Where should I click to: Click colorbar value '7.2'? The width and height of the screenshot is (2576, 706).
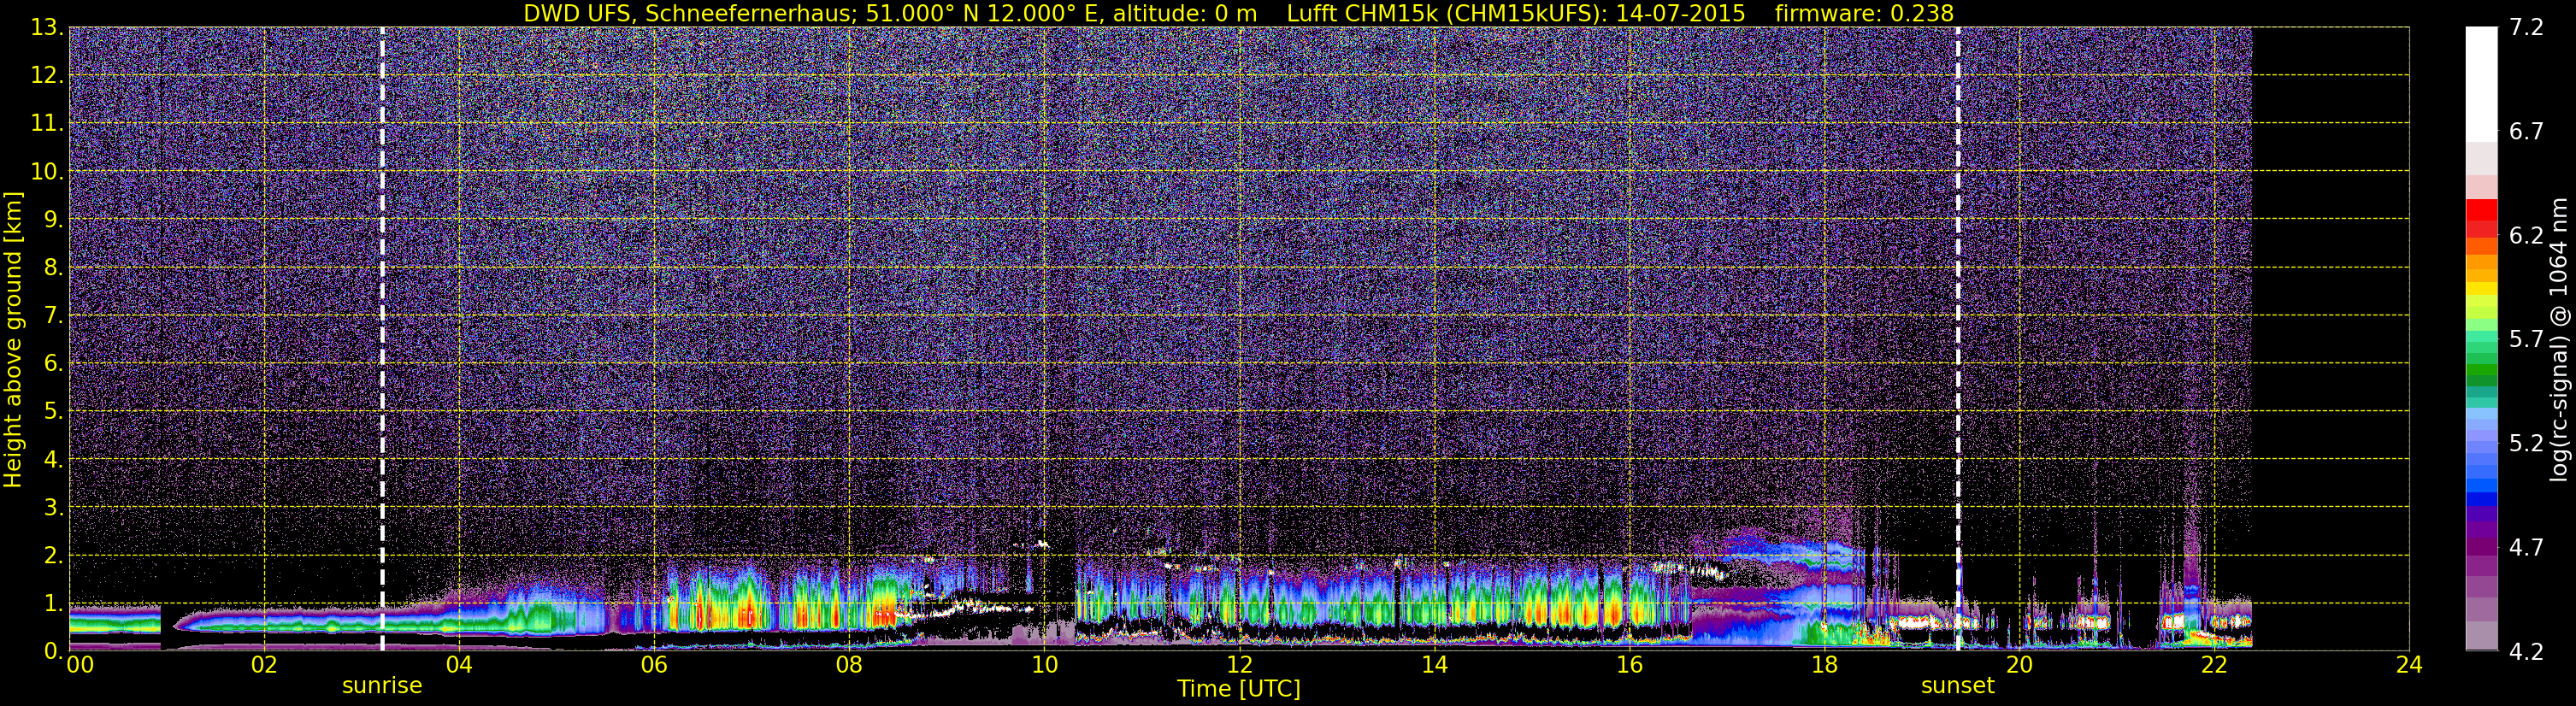click(2526, 28)
